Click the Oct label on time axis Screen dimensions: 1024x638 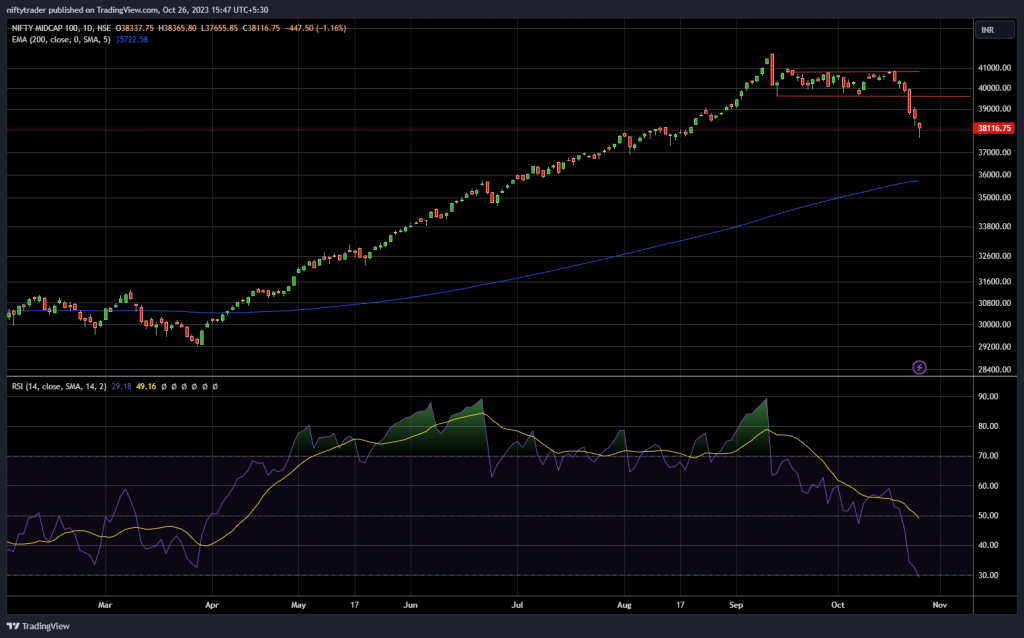point(838,605)
